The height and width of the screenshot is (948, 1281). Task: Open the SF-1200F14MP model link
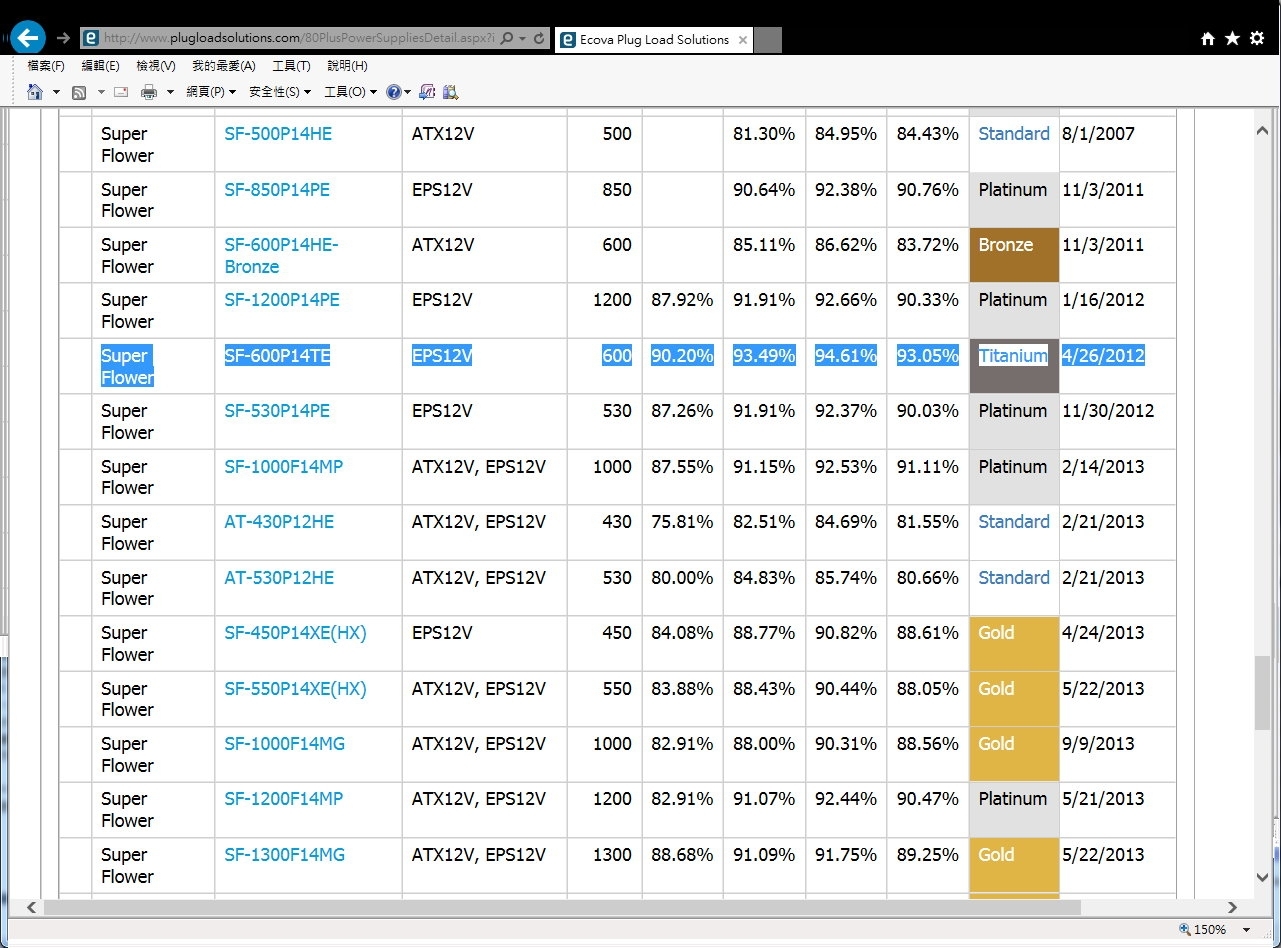pos(284,799)
